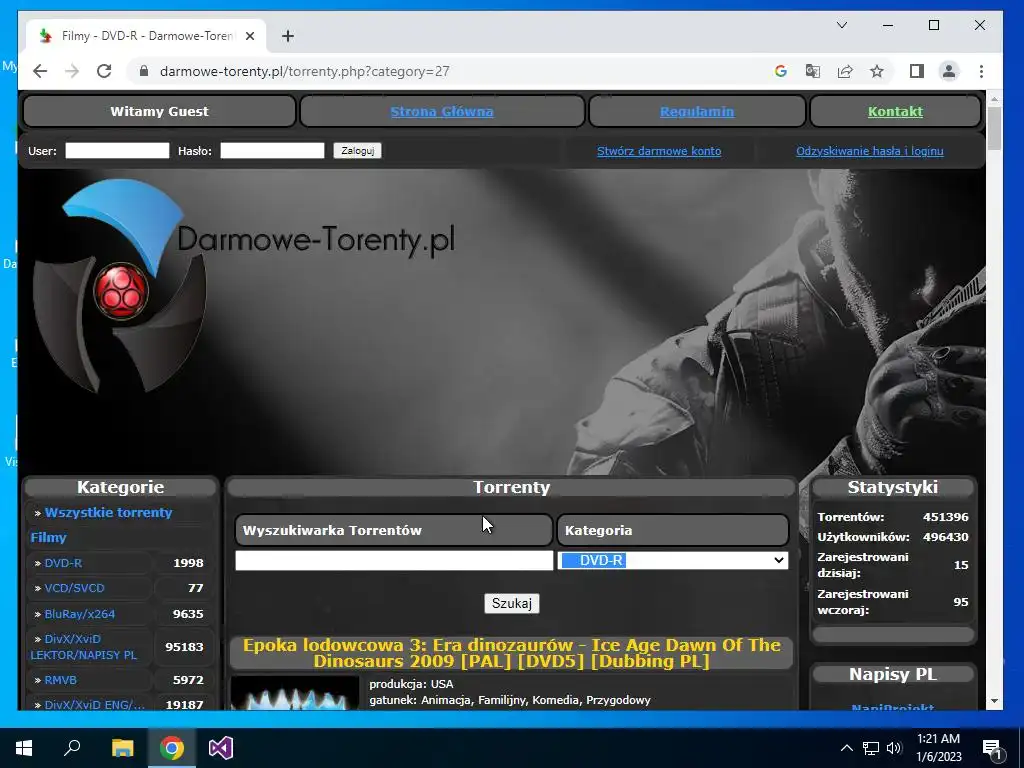Screen dimensions: 1024x768
Task: Open the Regulamin page
Action: click(697, 112)
